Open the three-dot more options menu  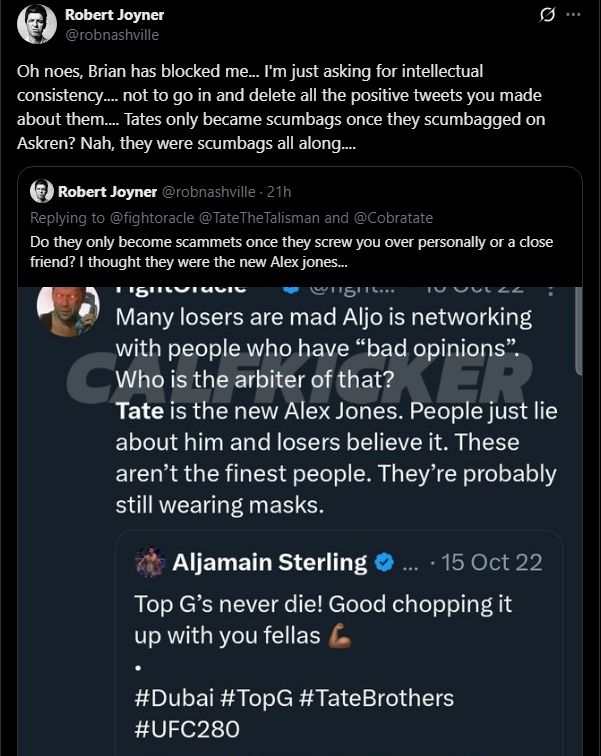coord(573,15)
